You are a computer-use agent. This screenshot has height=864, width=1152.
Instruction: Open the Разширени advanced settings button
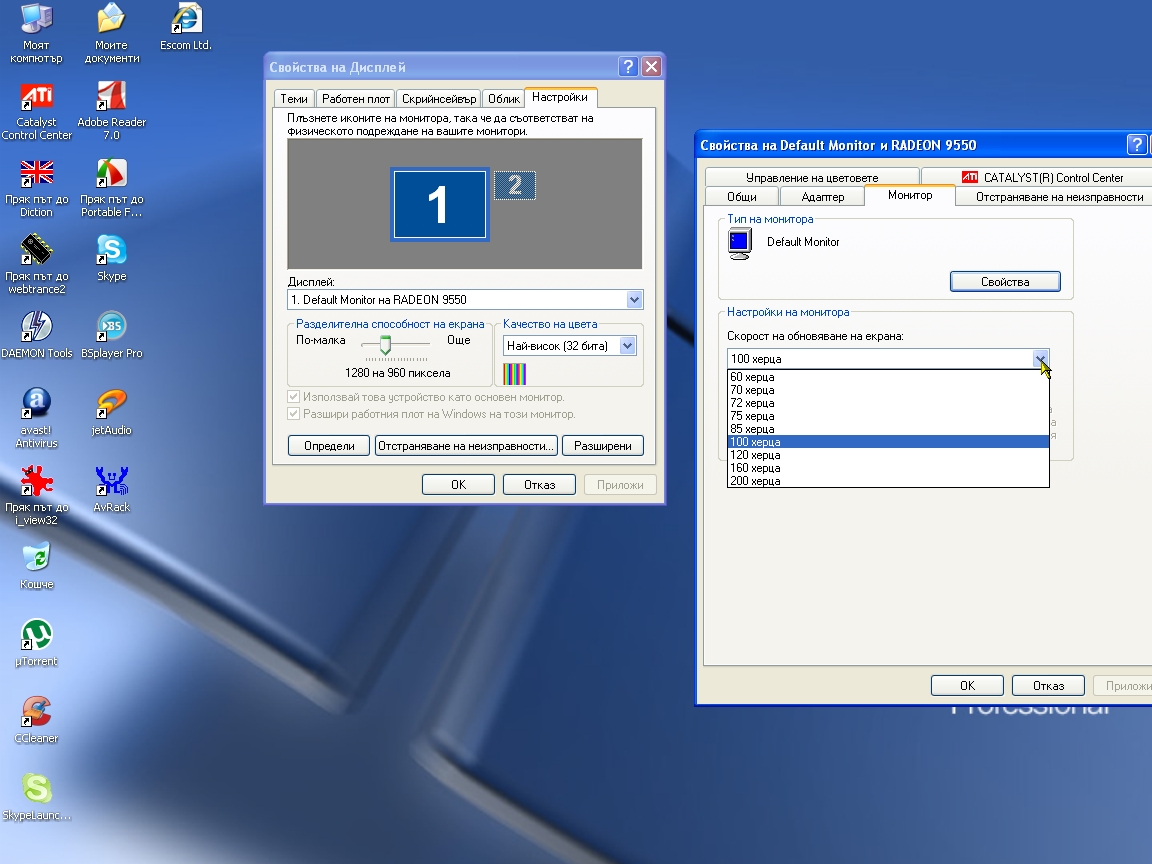tap(602, 446)
